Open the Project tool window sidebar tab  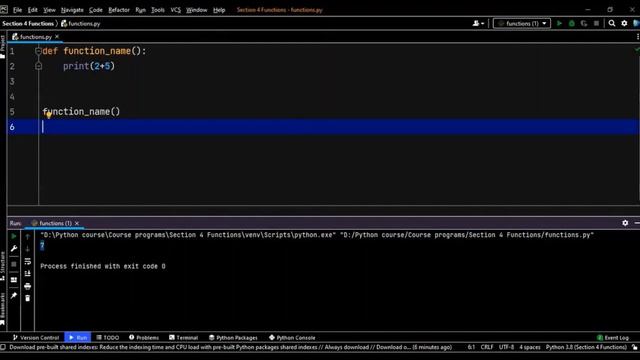tap(3, 47)
